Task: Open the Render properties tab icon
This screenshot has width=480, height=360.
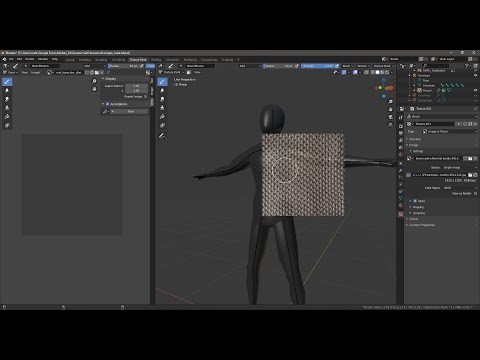Action: 401,126
